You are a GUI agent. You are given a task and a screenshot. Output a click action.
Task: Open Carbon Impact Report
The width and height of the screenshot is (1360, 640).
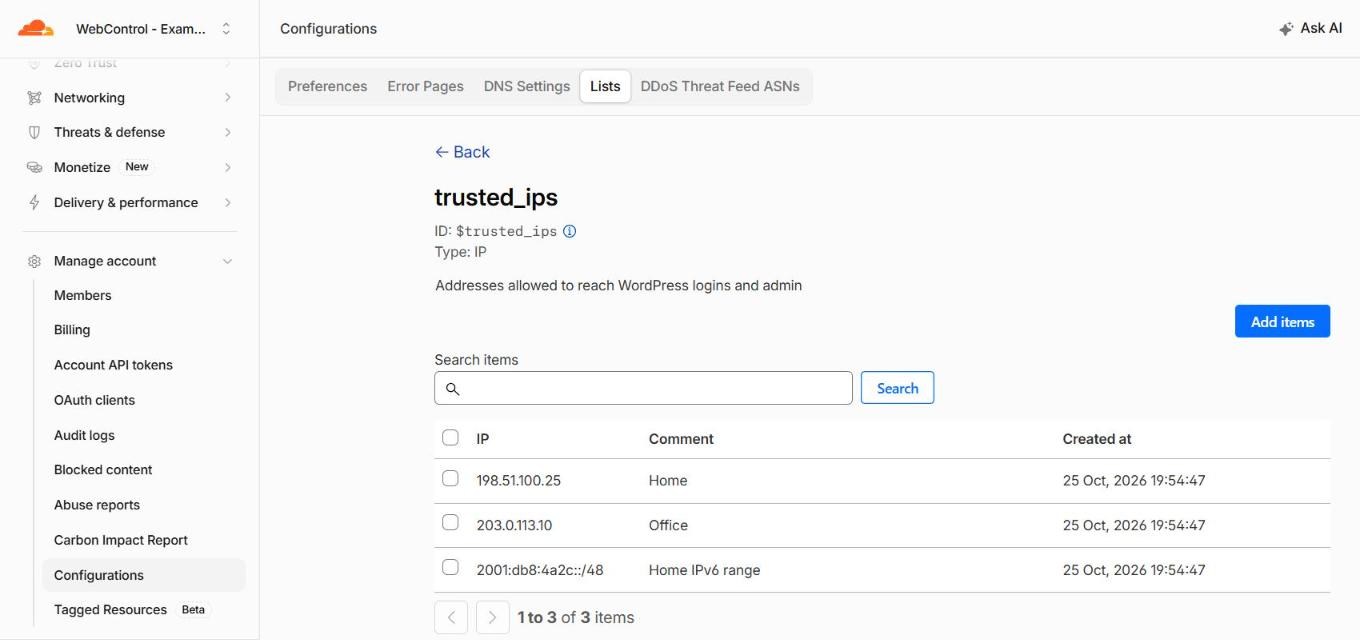[x=121, y=540]
